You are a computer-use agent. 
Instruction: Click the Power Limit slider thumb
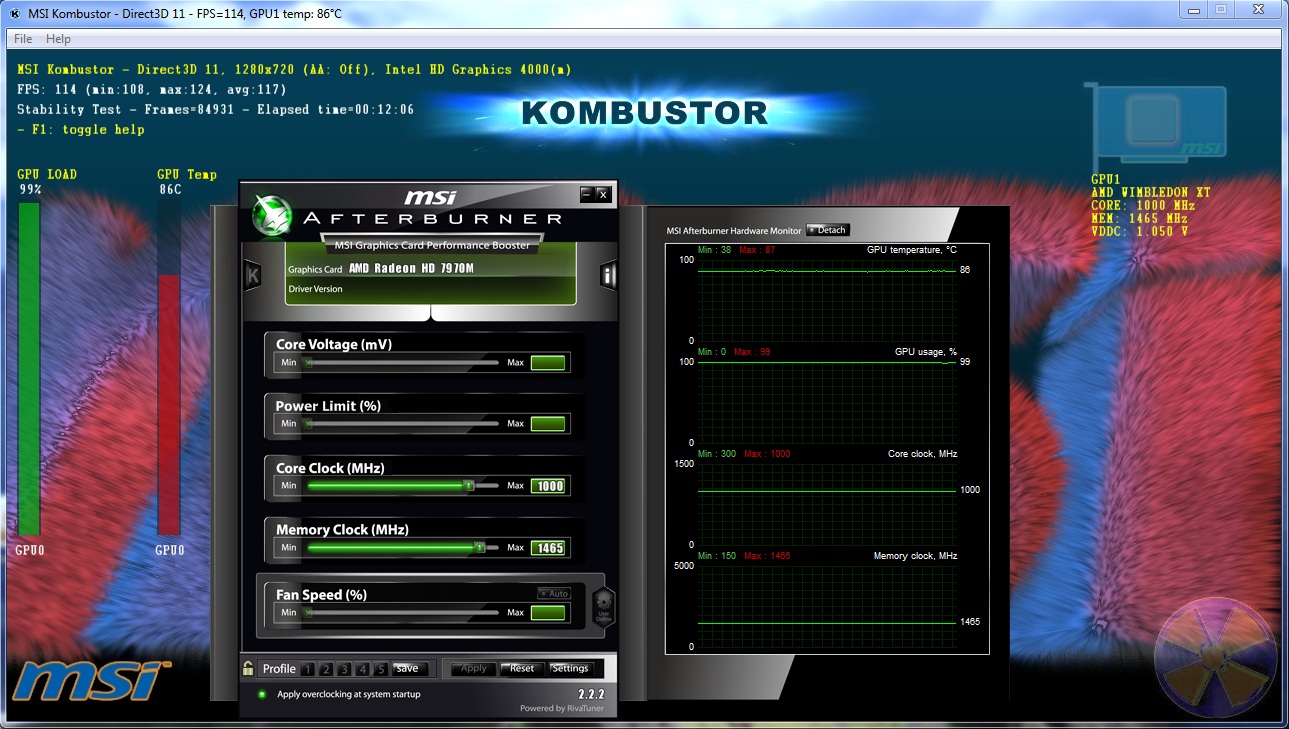308,425
